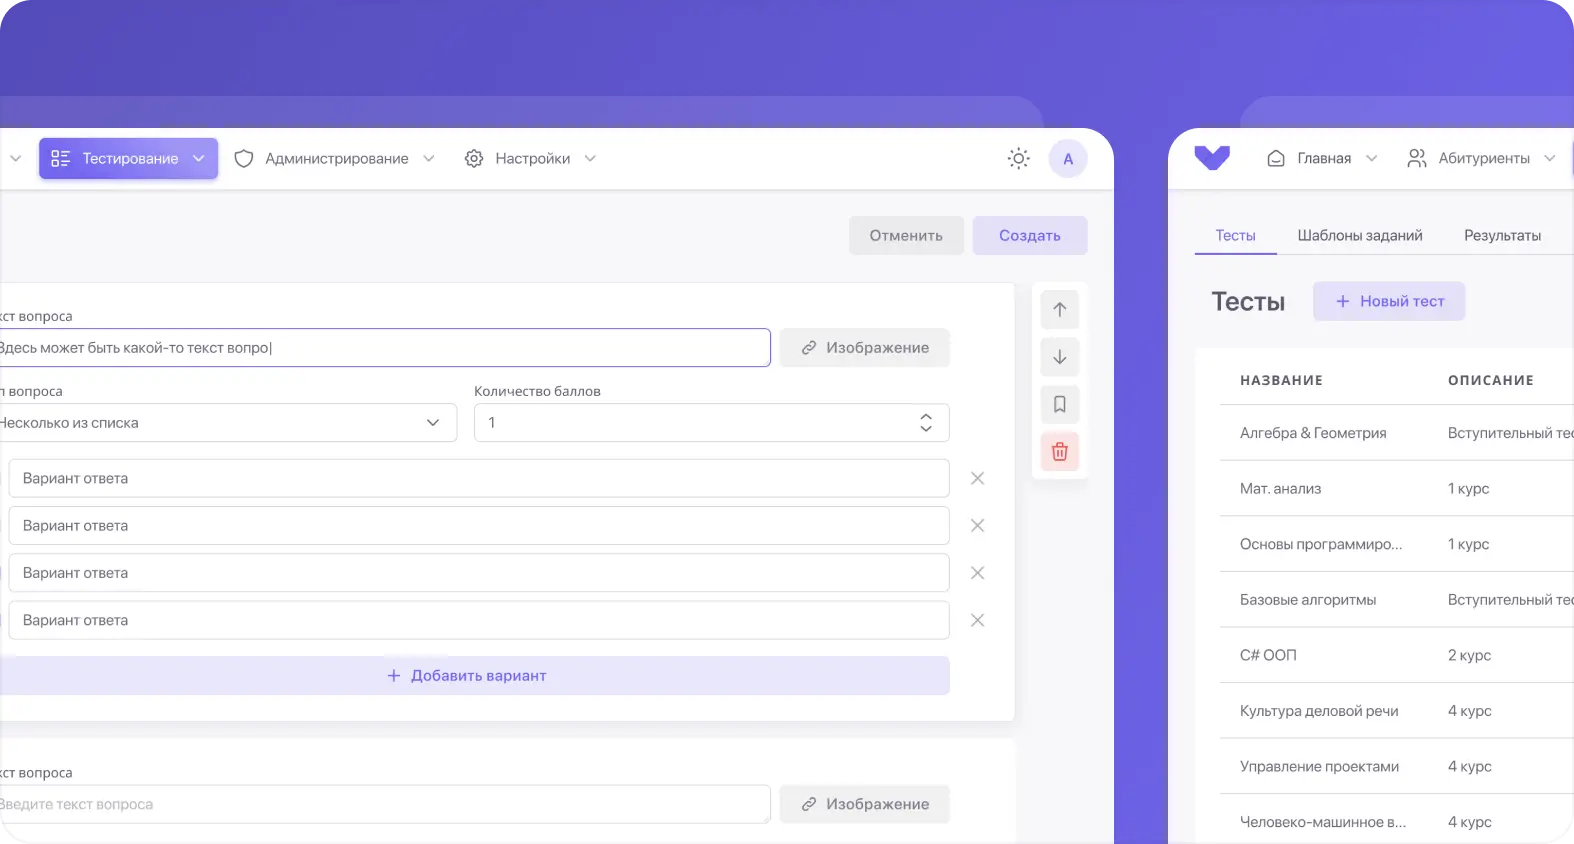Viewport: 1574px width, 844px height.
Task: Open the "Несколько из списка" question type dropdown
Action: 228,423
